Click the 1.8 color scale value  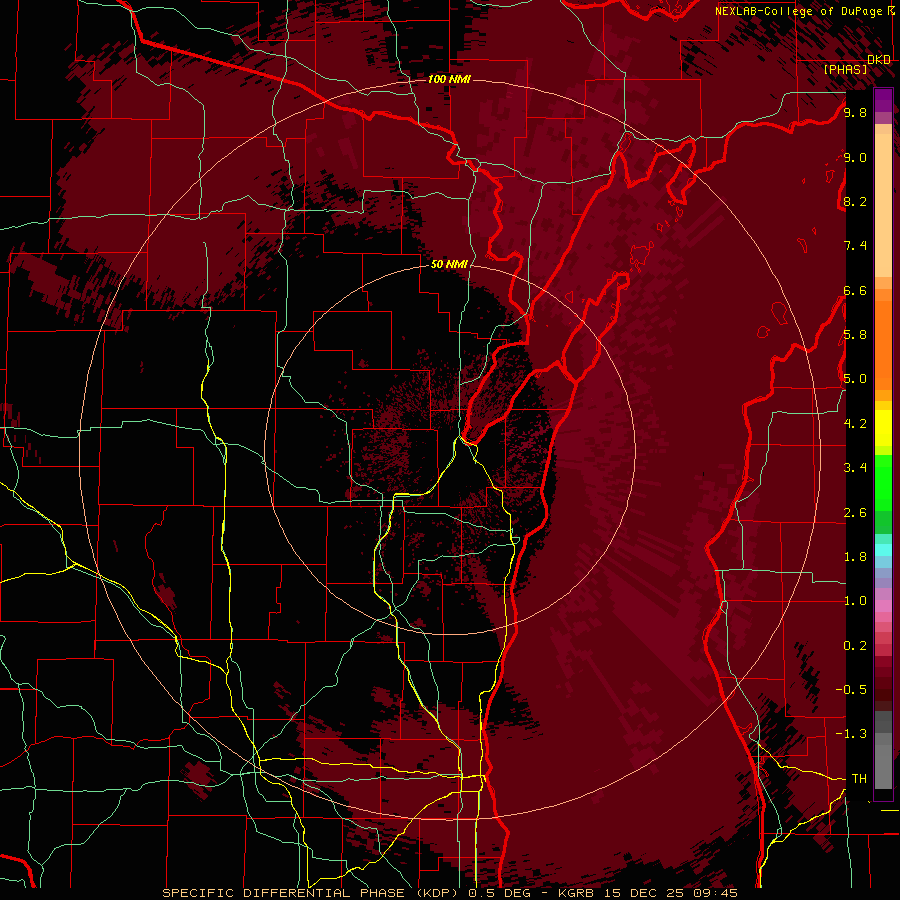[855, 557]
